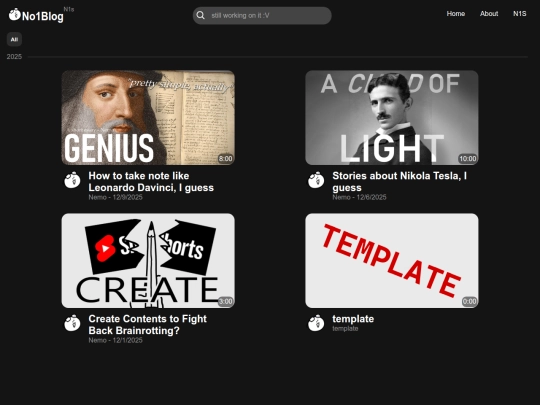Image resolution: width=540 pixels, height=405 pixels.
Task: Click the No1Blog logo icon
Action: (x=15, y=14)
